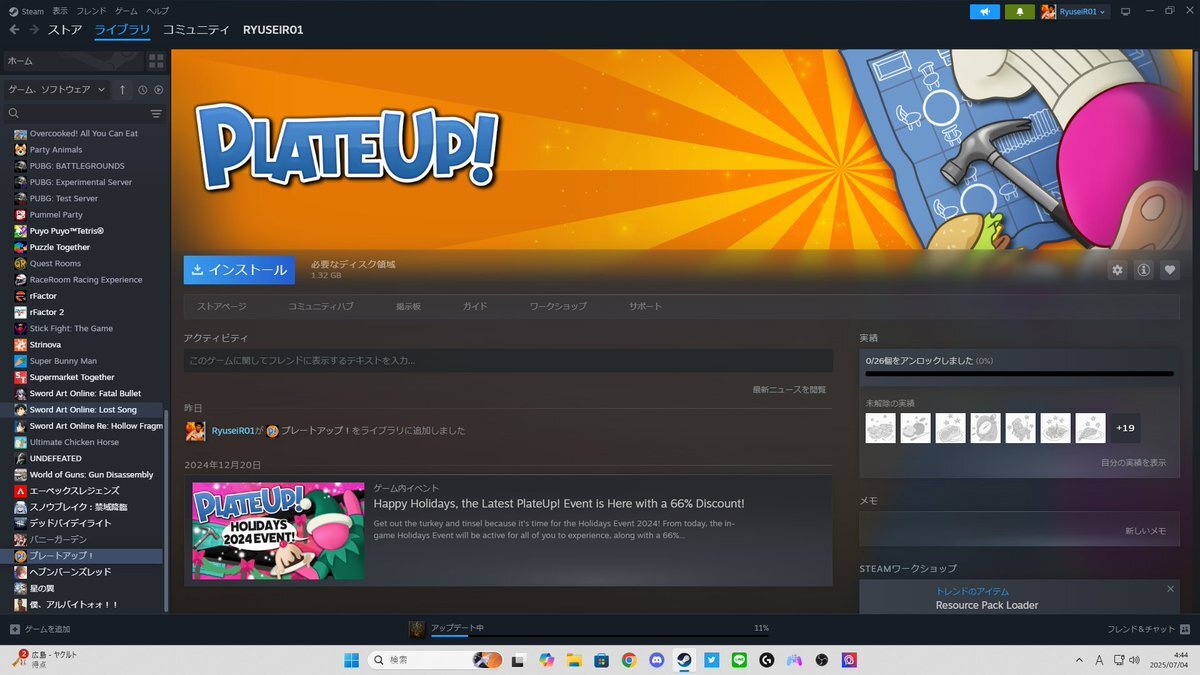Open the コミュニティハブ link
Image resolution: width=1200 pixels, height=675 pixels.
(321, 306)
